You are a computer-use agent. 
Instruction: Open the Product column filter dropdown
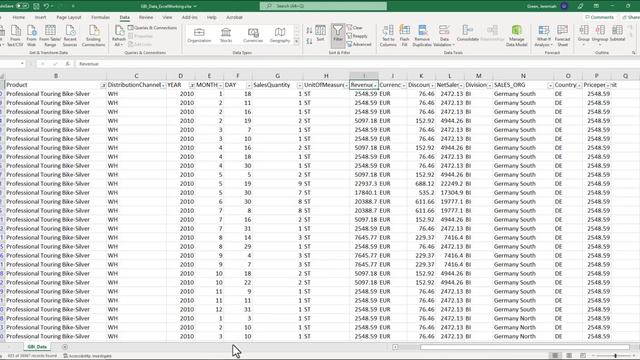coord(103,85)
